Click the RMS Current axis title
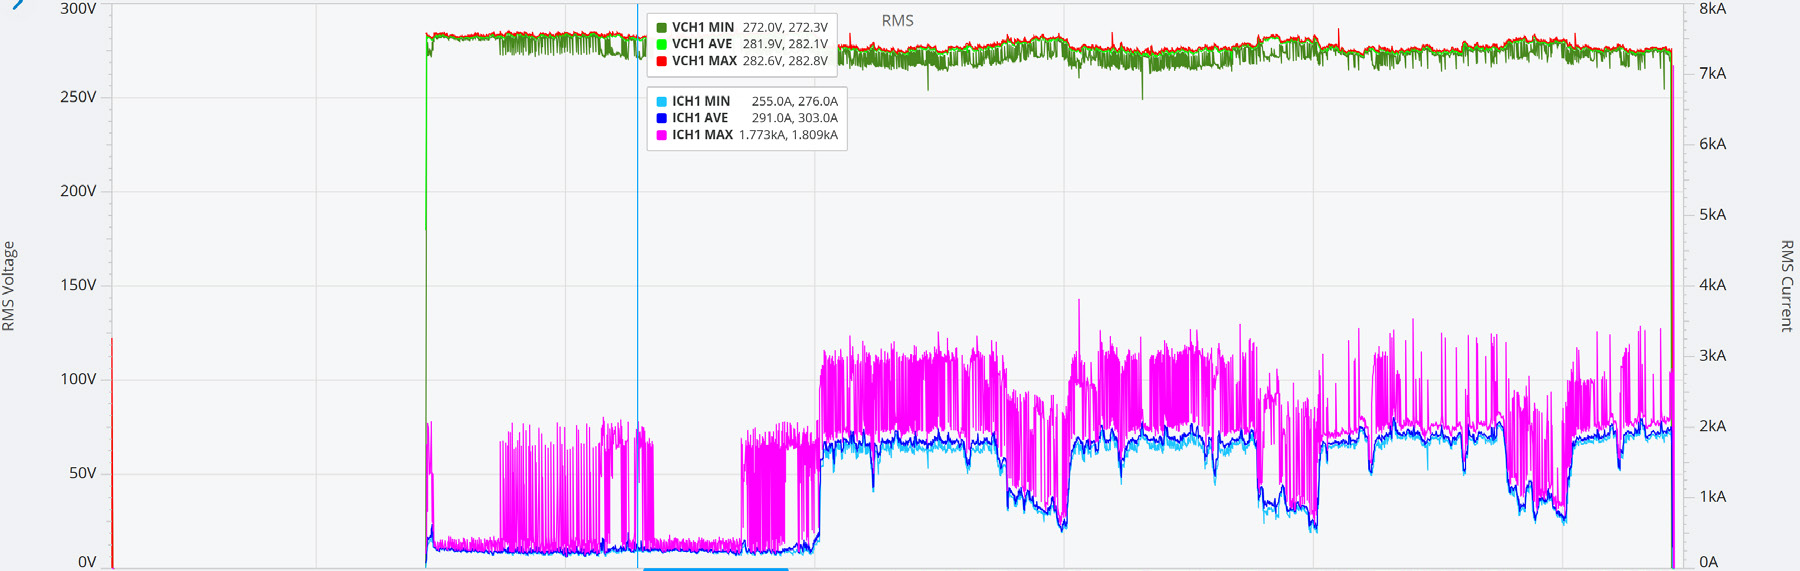Screen dimensions: 1800x571 tap(1787, 286)
